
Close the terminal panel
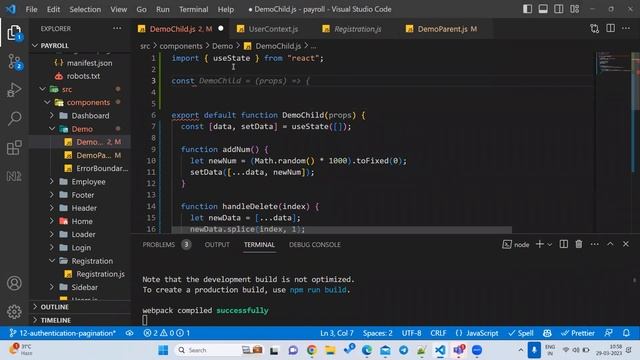pyautogui.click(x=626, y=244)
